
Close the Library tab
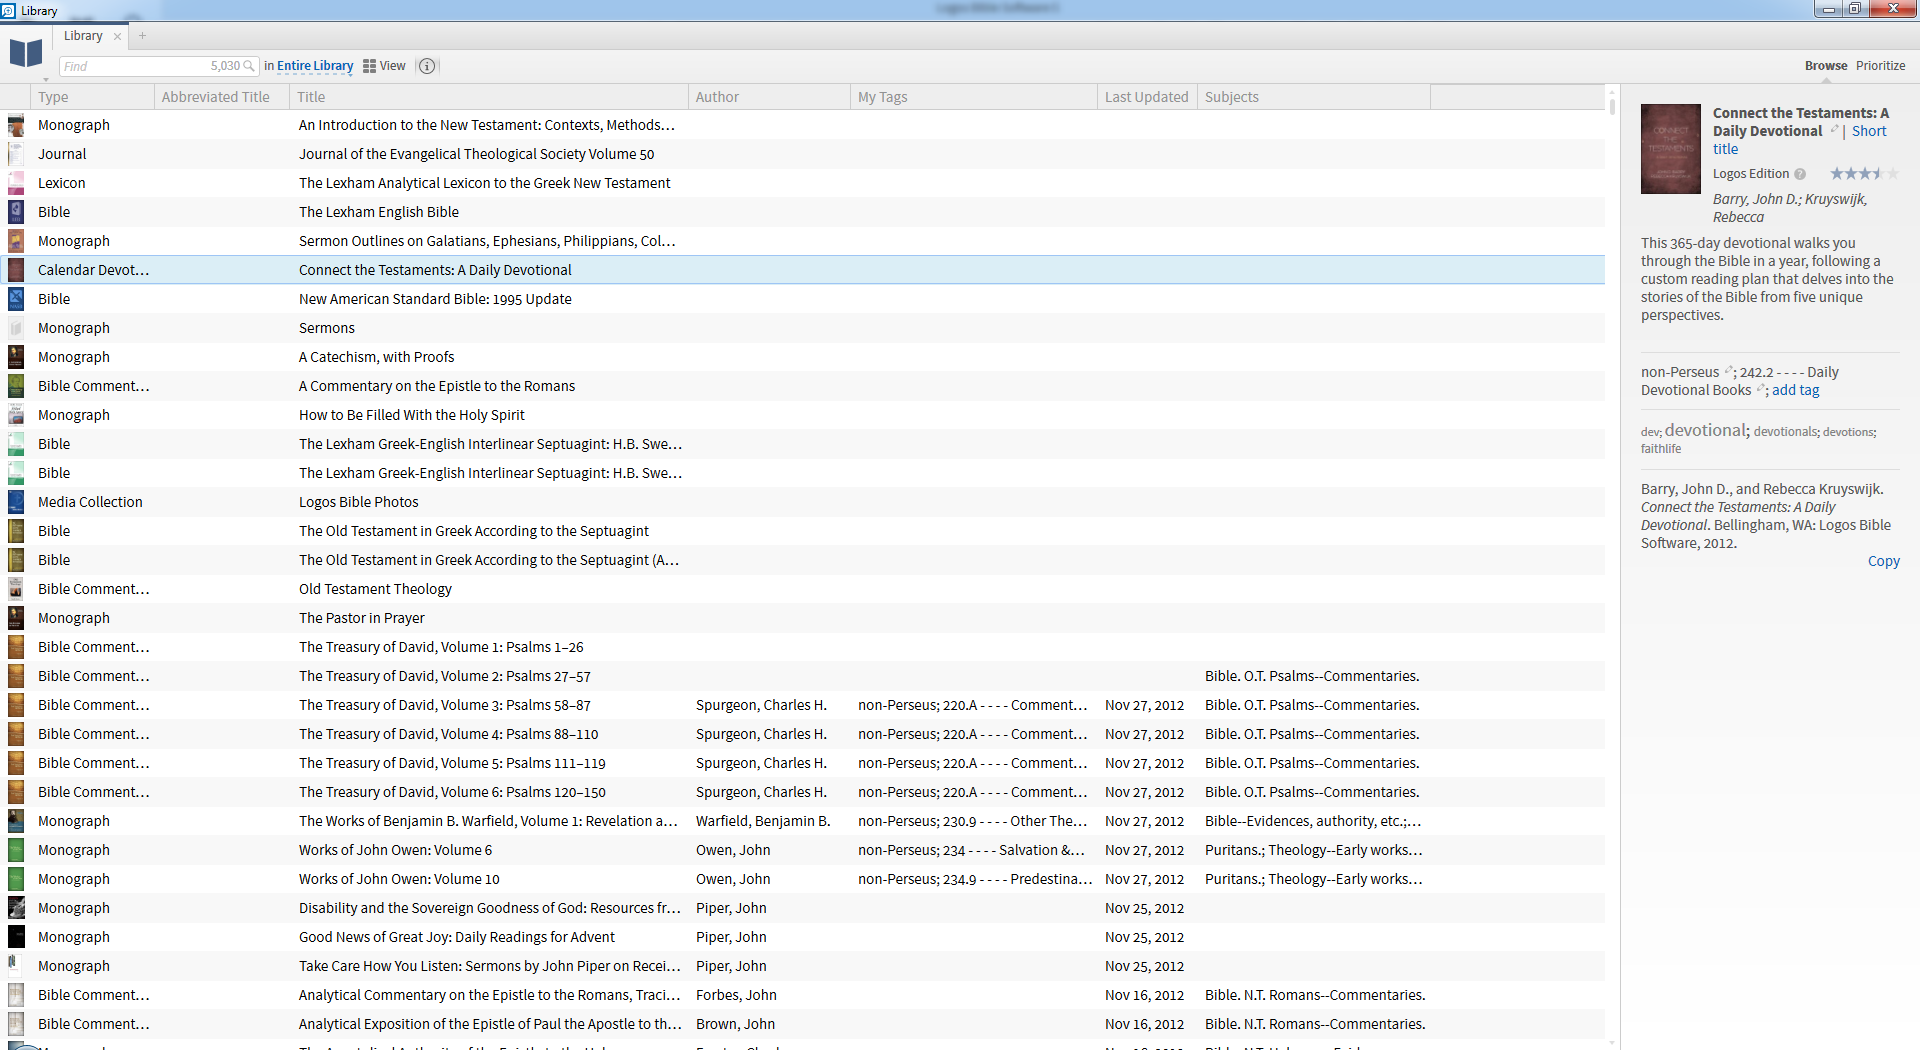click(x=117, y=36)
